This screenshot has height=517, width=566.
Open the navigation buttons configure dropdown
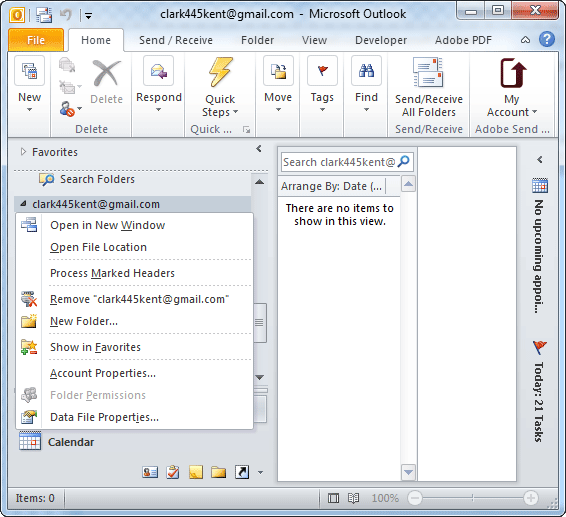(x=260, y=472)
